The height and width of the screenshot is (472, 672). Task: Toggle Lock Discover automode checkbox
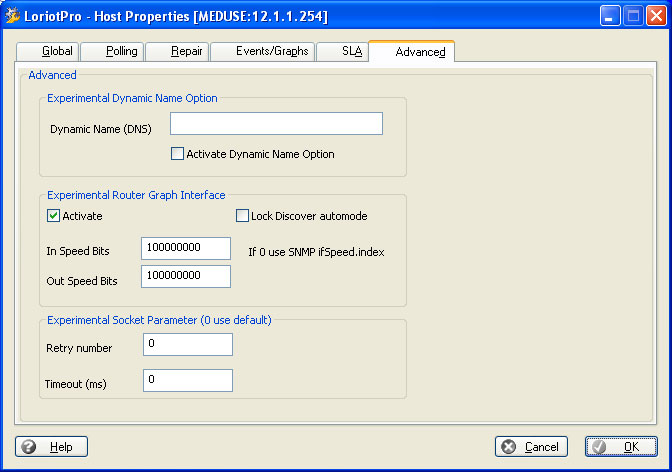coord(242,215)
